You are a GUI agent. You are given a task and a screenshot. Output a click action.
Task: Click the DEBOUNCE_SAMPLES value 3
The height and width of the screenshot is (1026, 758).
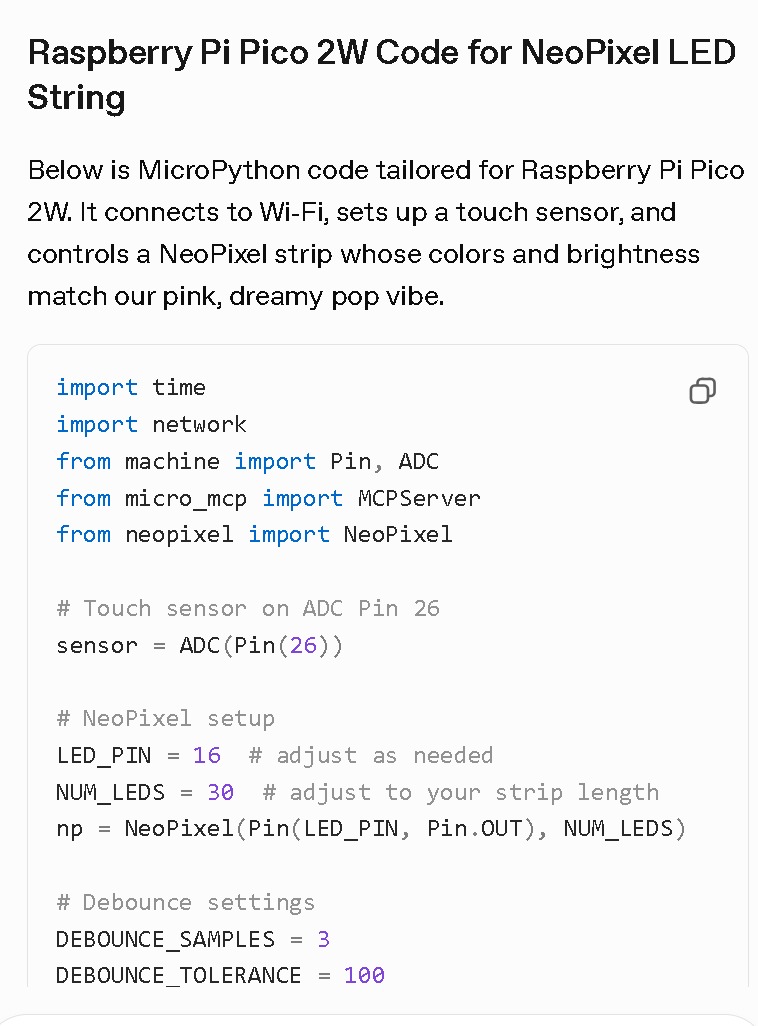(323, 940)
